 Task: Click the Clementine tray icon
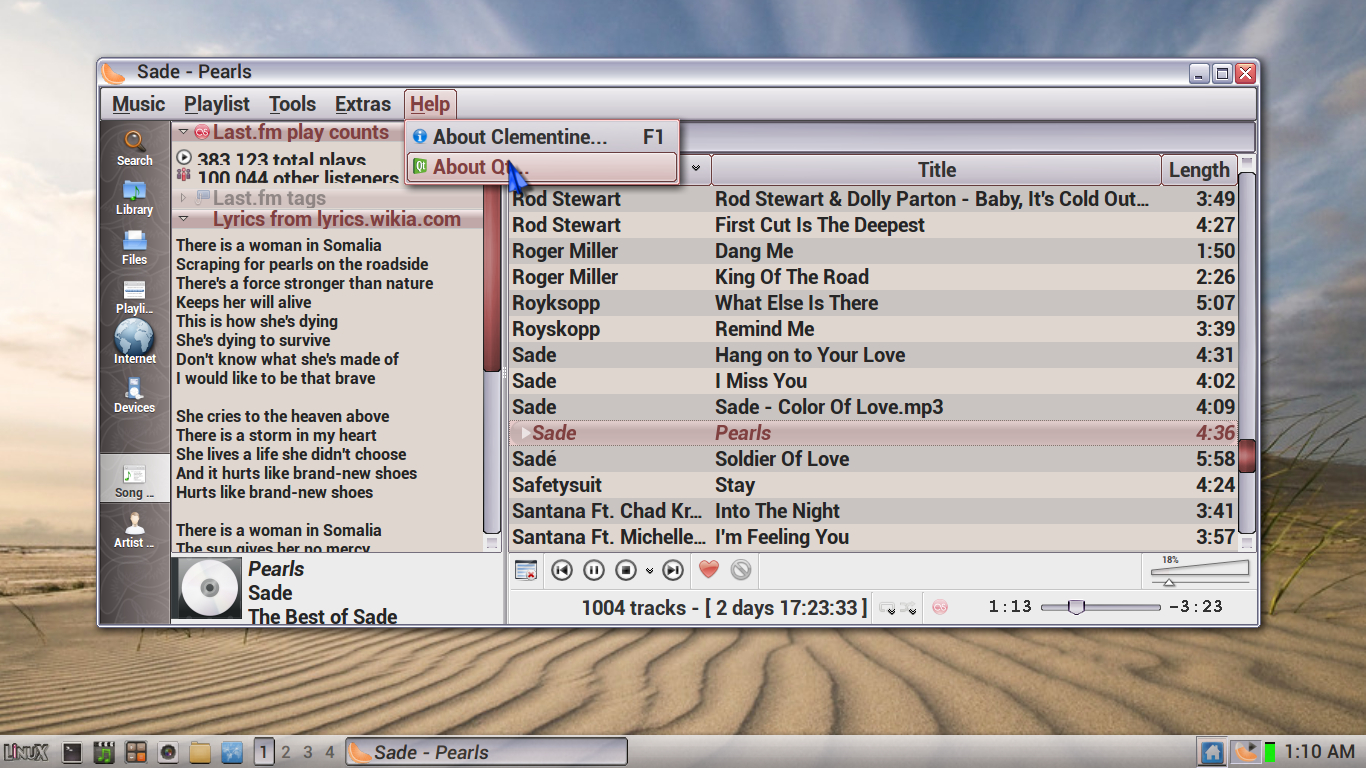click(1246, 752)
